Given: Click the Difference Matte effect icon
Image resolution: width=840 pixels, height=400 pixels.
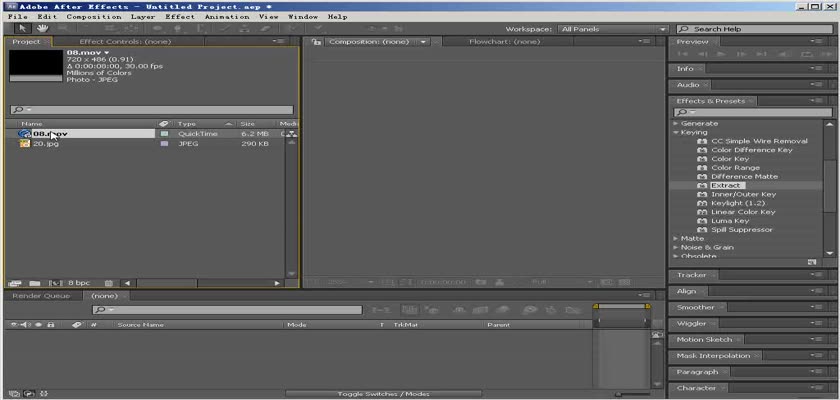Looking at the screenshot, I should pos(702,177).
